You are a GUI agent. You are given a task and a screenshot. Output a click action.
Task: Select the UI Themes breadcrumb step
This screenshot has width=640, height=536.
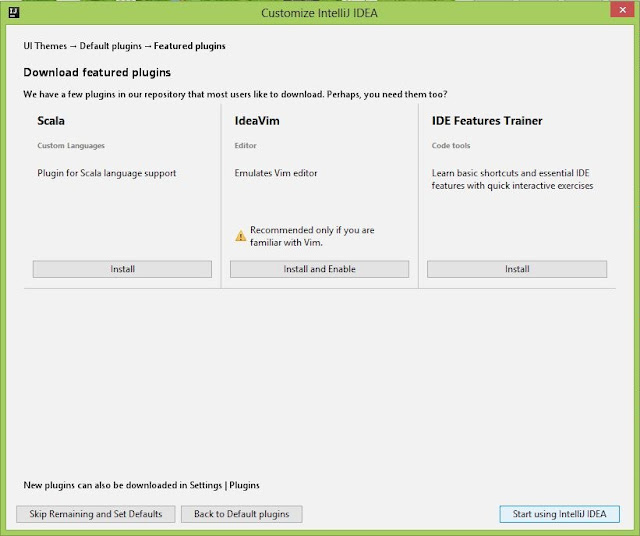[x=45, y=46]
